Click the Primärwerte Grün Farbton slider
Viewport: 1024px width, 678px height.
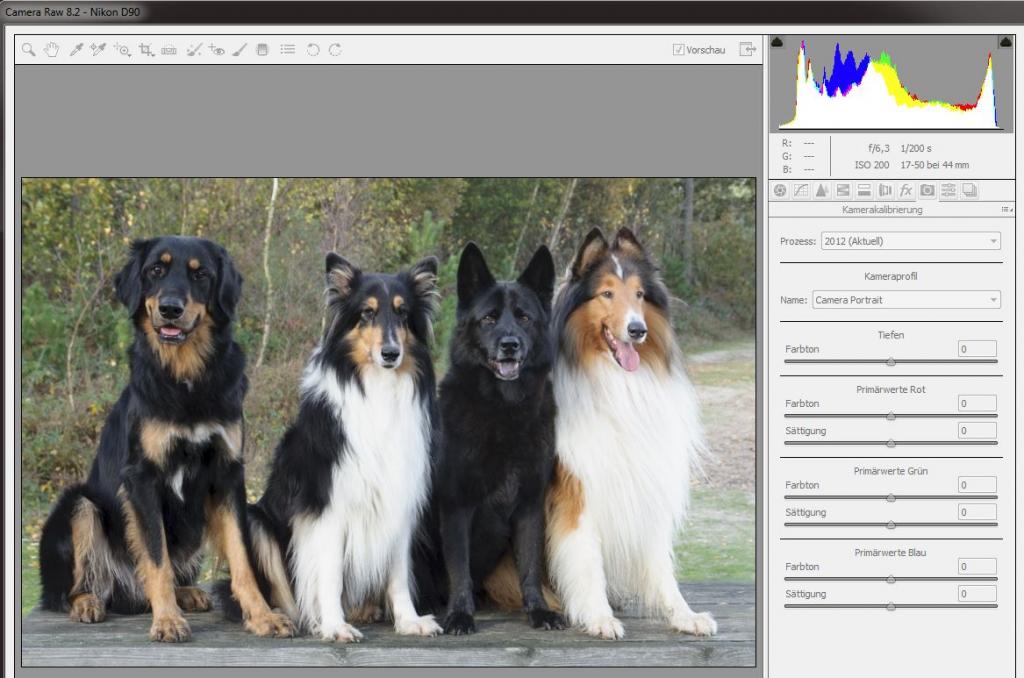[891, 498]
